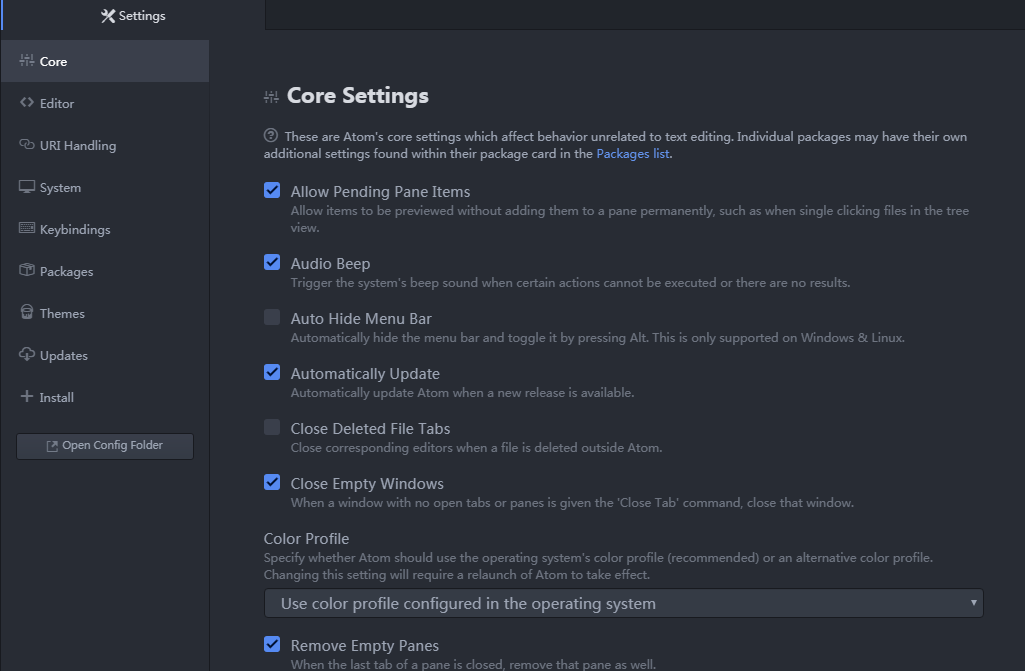Viewport: 1025px width, 671px height.
Task: Click the URI Handling link icon
Action: coord(26,144)
